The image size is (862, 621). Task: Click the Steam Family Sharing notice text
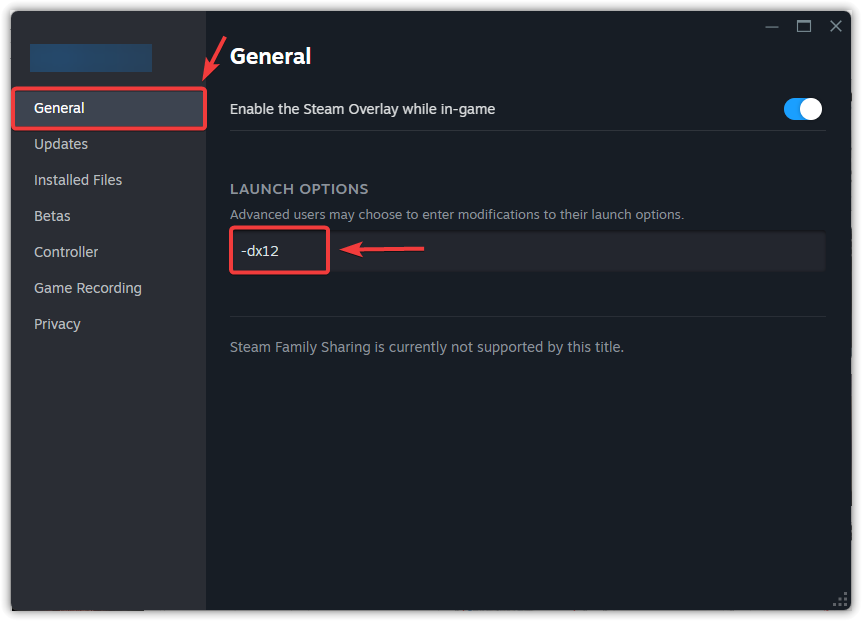[x=425, y=347]
